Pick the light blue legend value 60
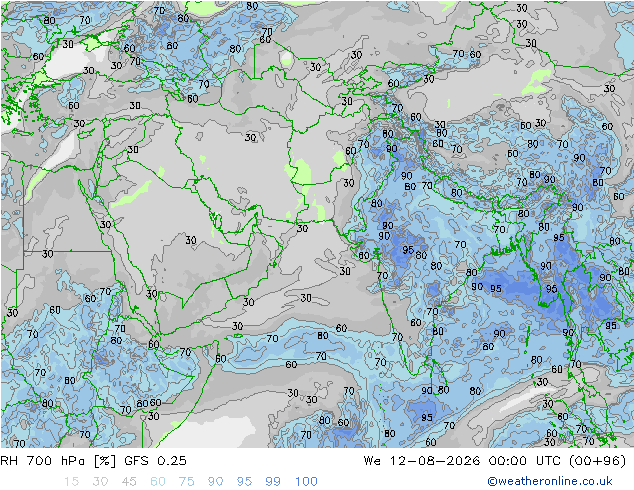 click(x=158, y=482)
